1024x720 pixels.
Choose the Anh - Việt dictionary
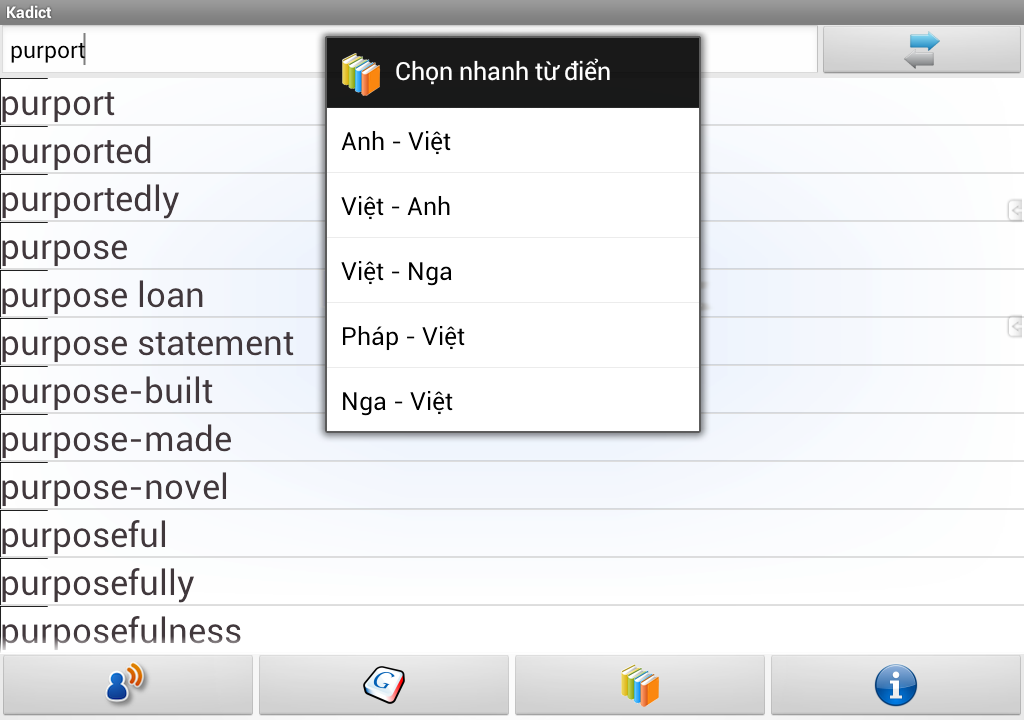coord(513,141)
